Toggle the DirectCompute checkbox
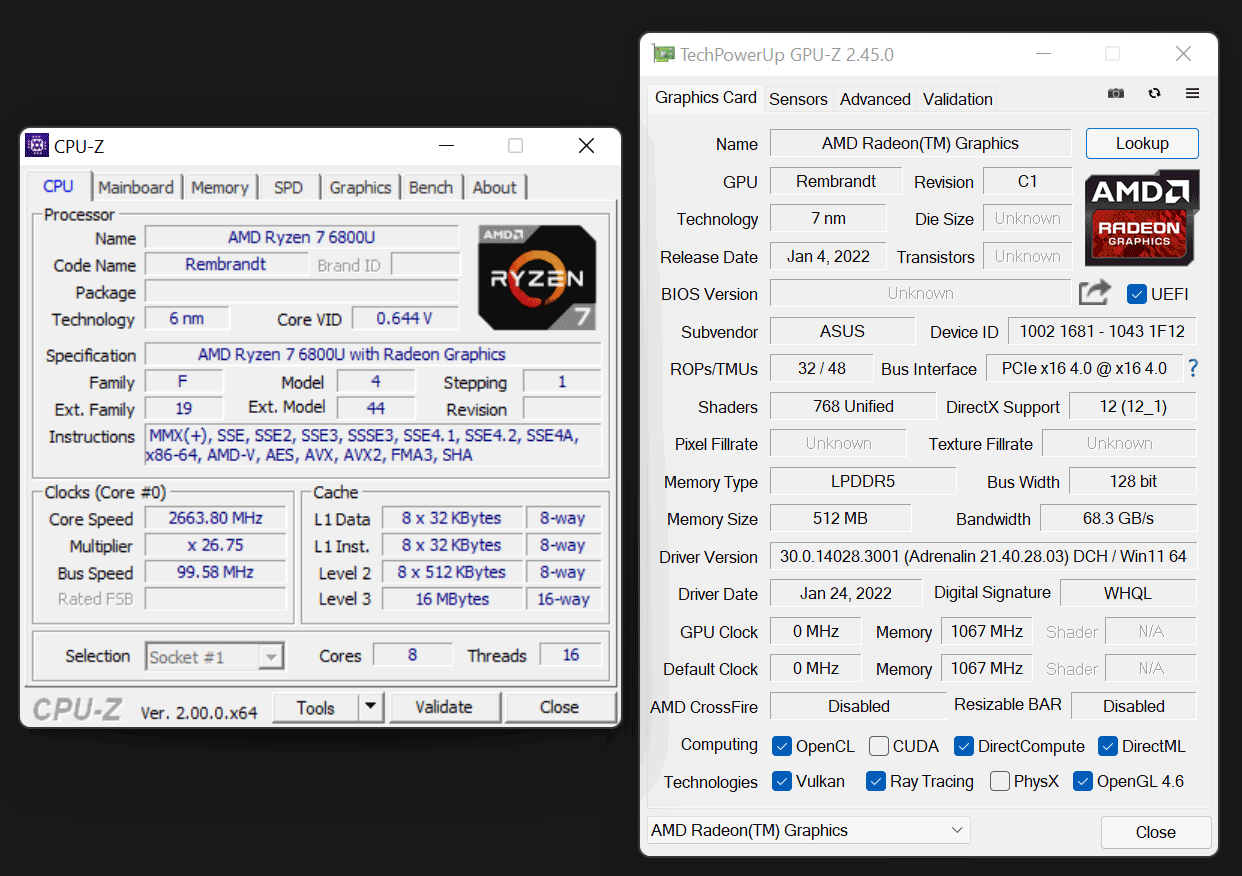The height and width of the screenshot is (876, 1242). click(964, 746)
